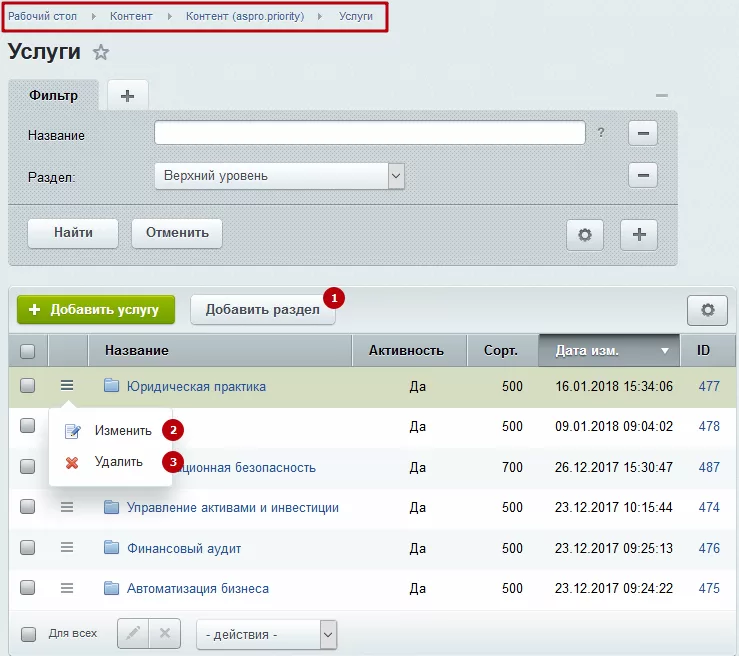Open list settings gear above table
Image resolution: width=739 pixels, height=656 pixels.
coord(707,310)
